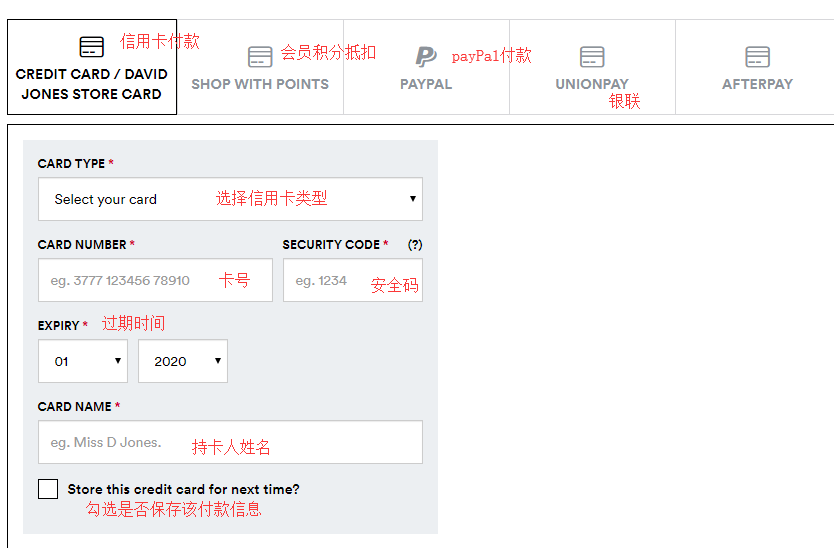This screenshot has height=548, width=834.
Task: Focus the Card Name input field
Action: click(230, 442)
